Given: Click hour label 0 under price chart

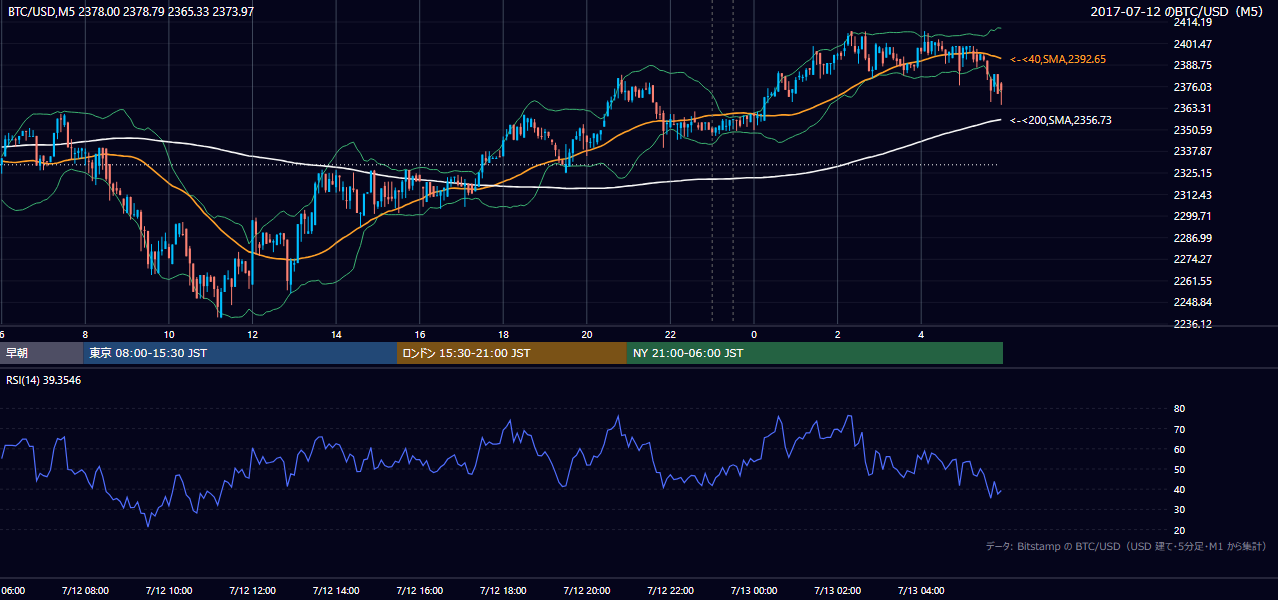Looking at the screenshot, I should (x=754, y=334).
